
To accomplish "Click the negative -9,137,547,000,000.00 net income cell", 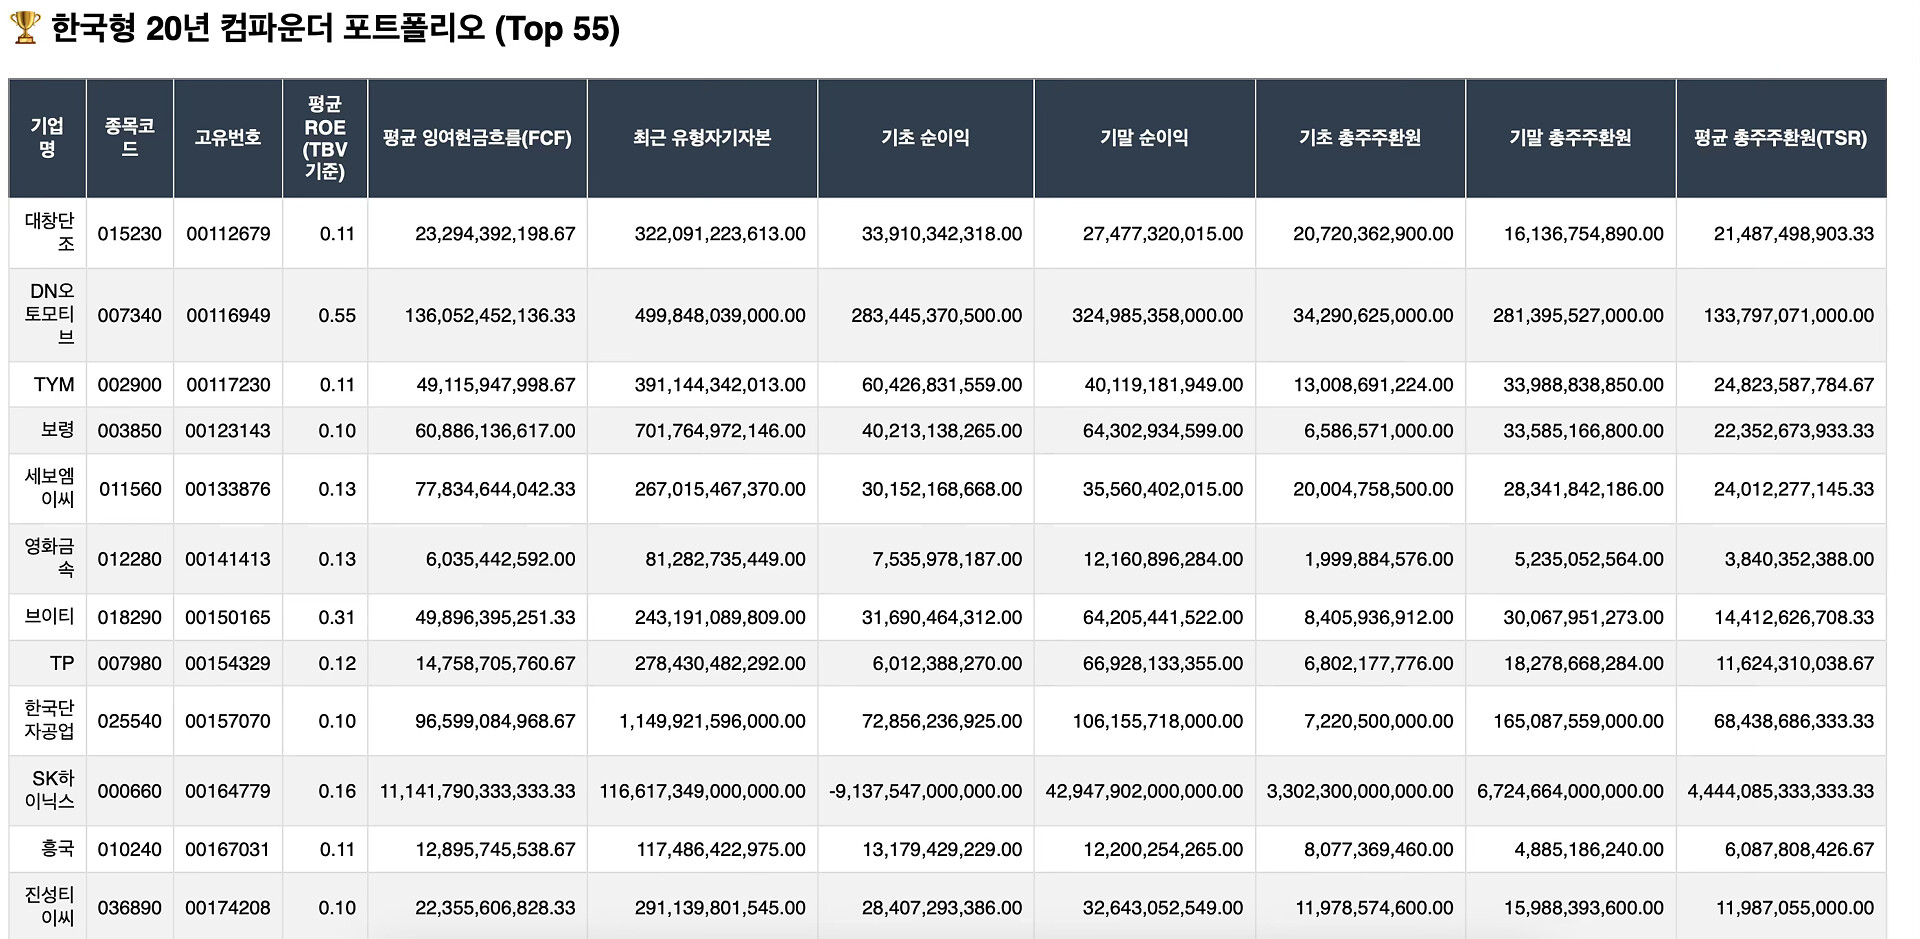I will click(925, 791).
